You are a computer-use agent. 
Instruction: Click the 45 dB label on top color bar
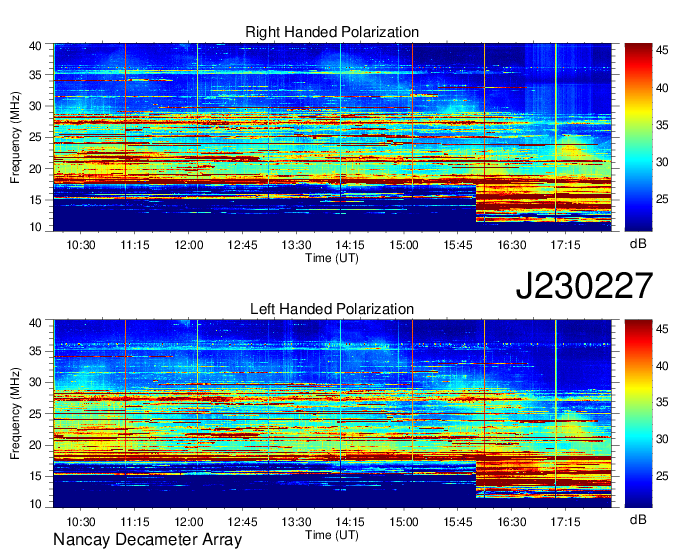[x=662, y=51]
